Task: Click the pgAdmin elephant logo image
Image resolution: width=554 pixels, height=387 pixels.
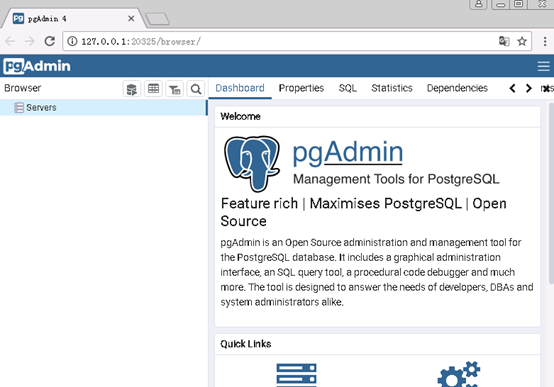Action: (x=252, y=163)
